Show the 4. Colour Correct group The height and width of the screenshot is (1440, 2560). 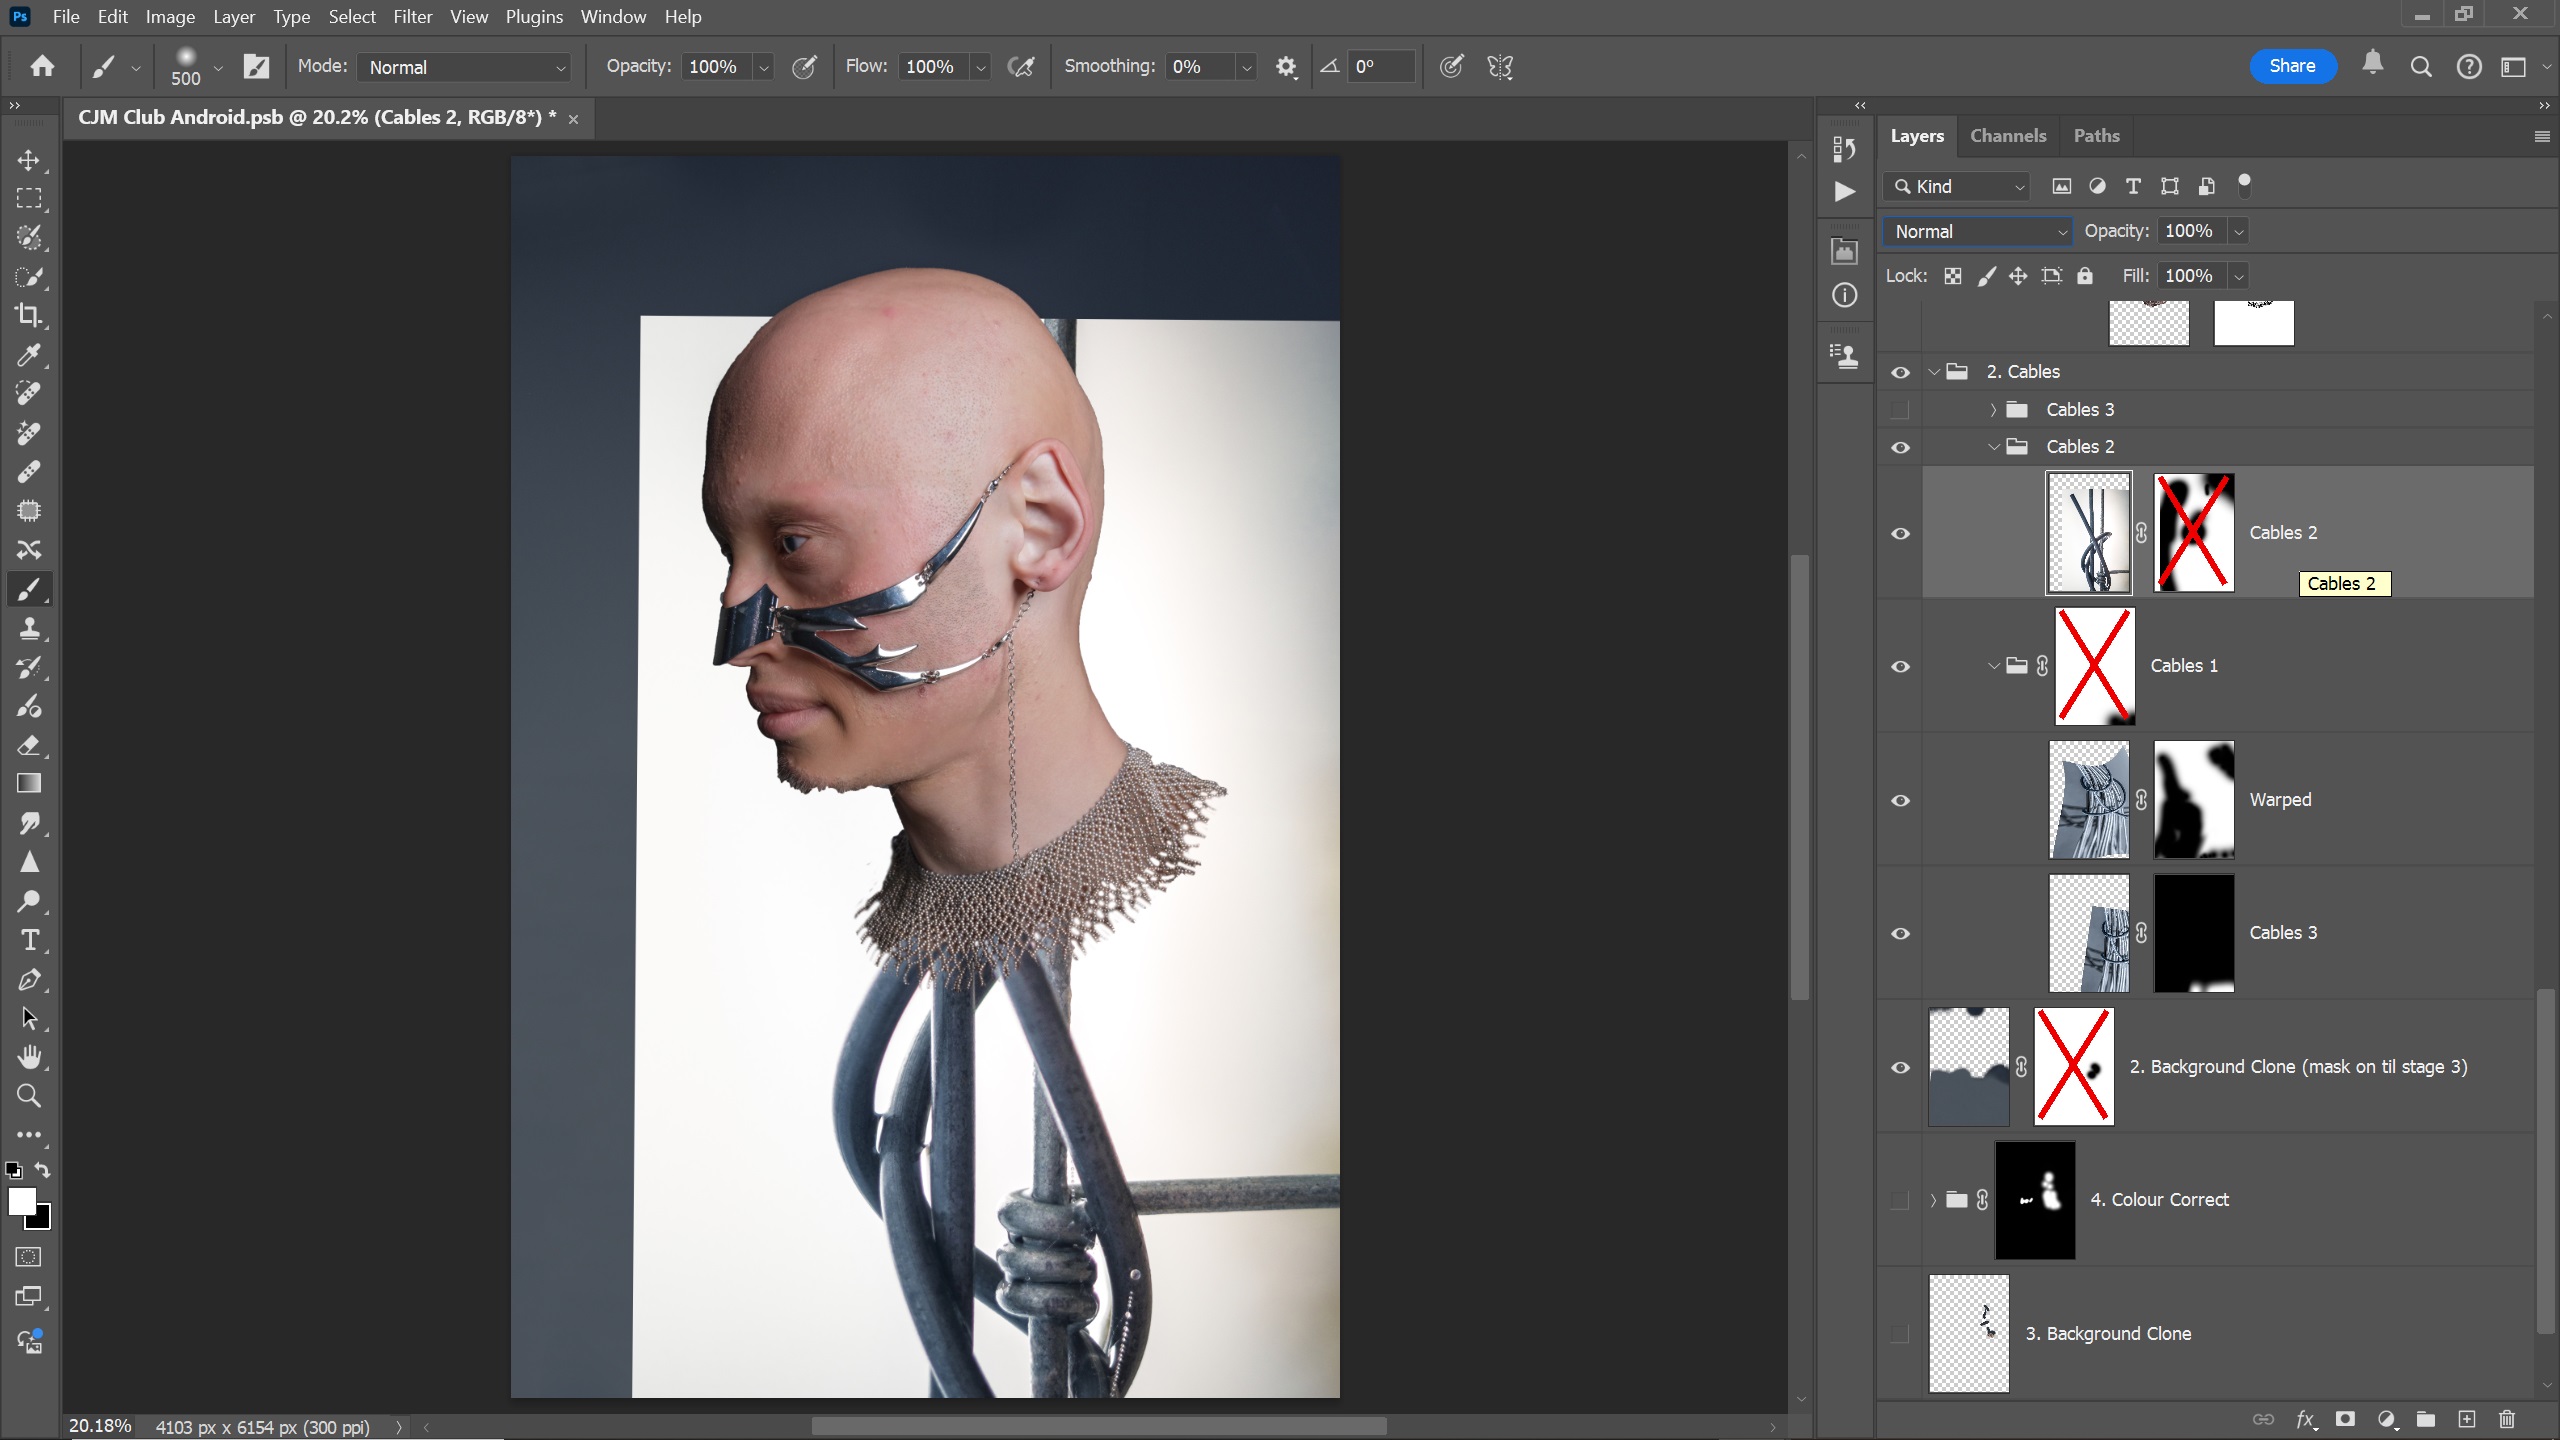click(1900, 1200)
